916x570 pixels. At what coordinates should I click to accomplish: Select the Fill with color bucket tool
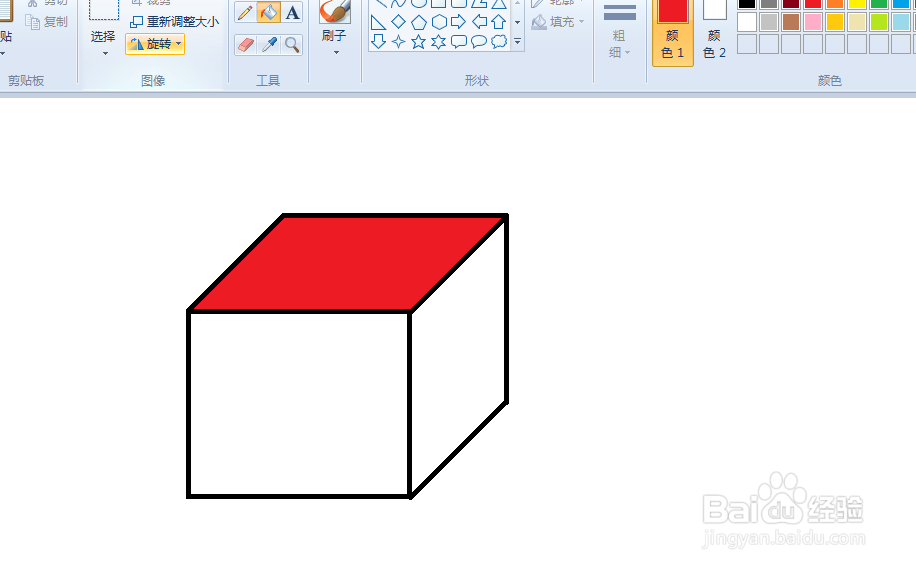pos(268,12)
